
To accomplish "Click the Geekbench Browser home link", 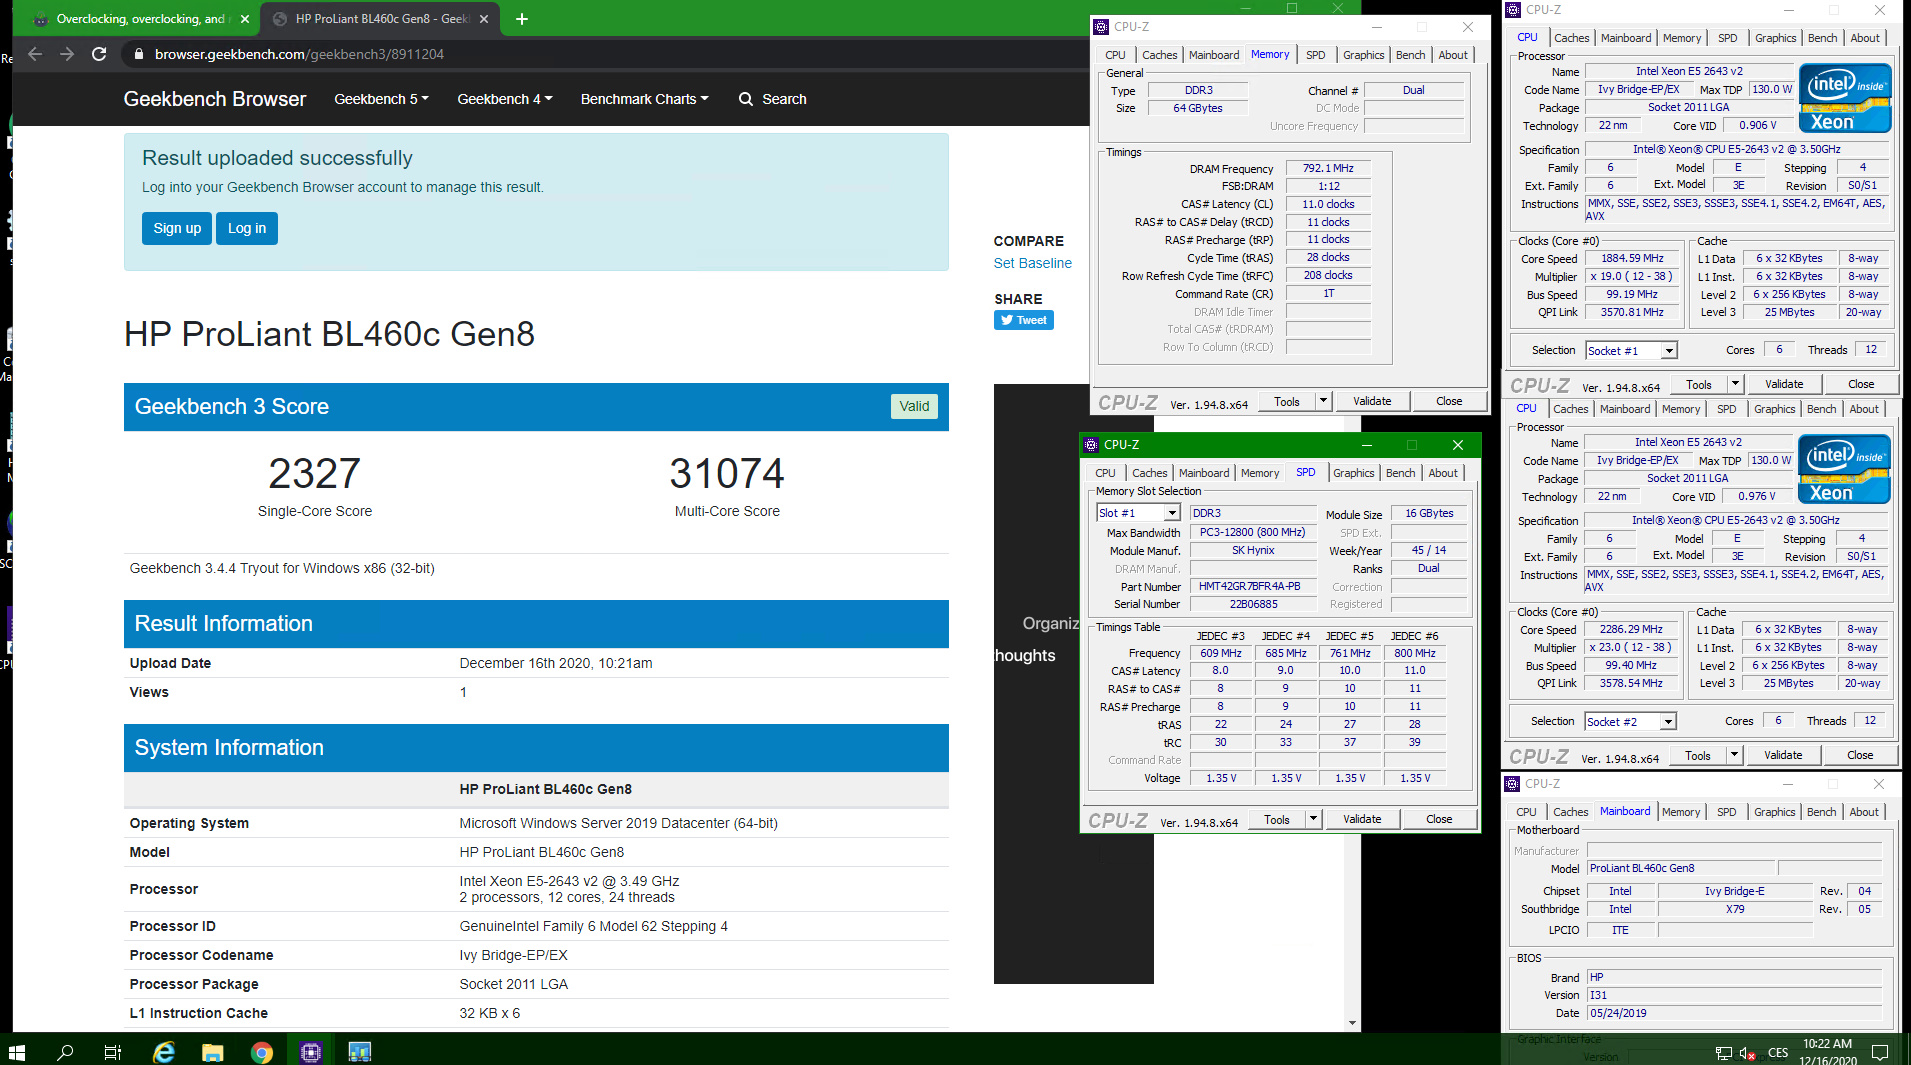I will [215, 99].
